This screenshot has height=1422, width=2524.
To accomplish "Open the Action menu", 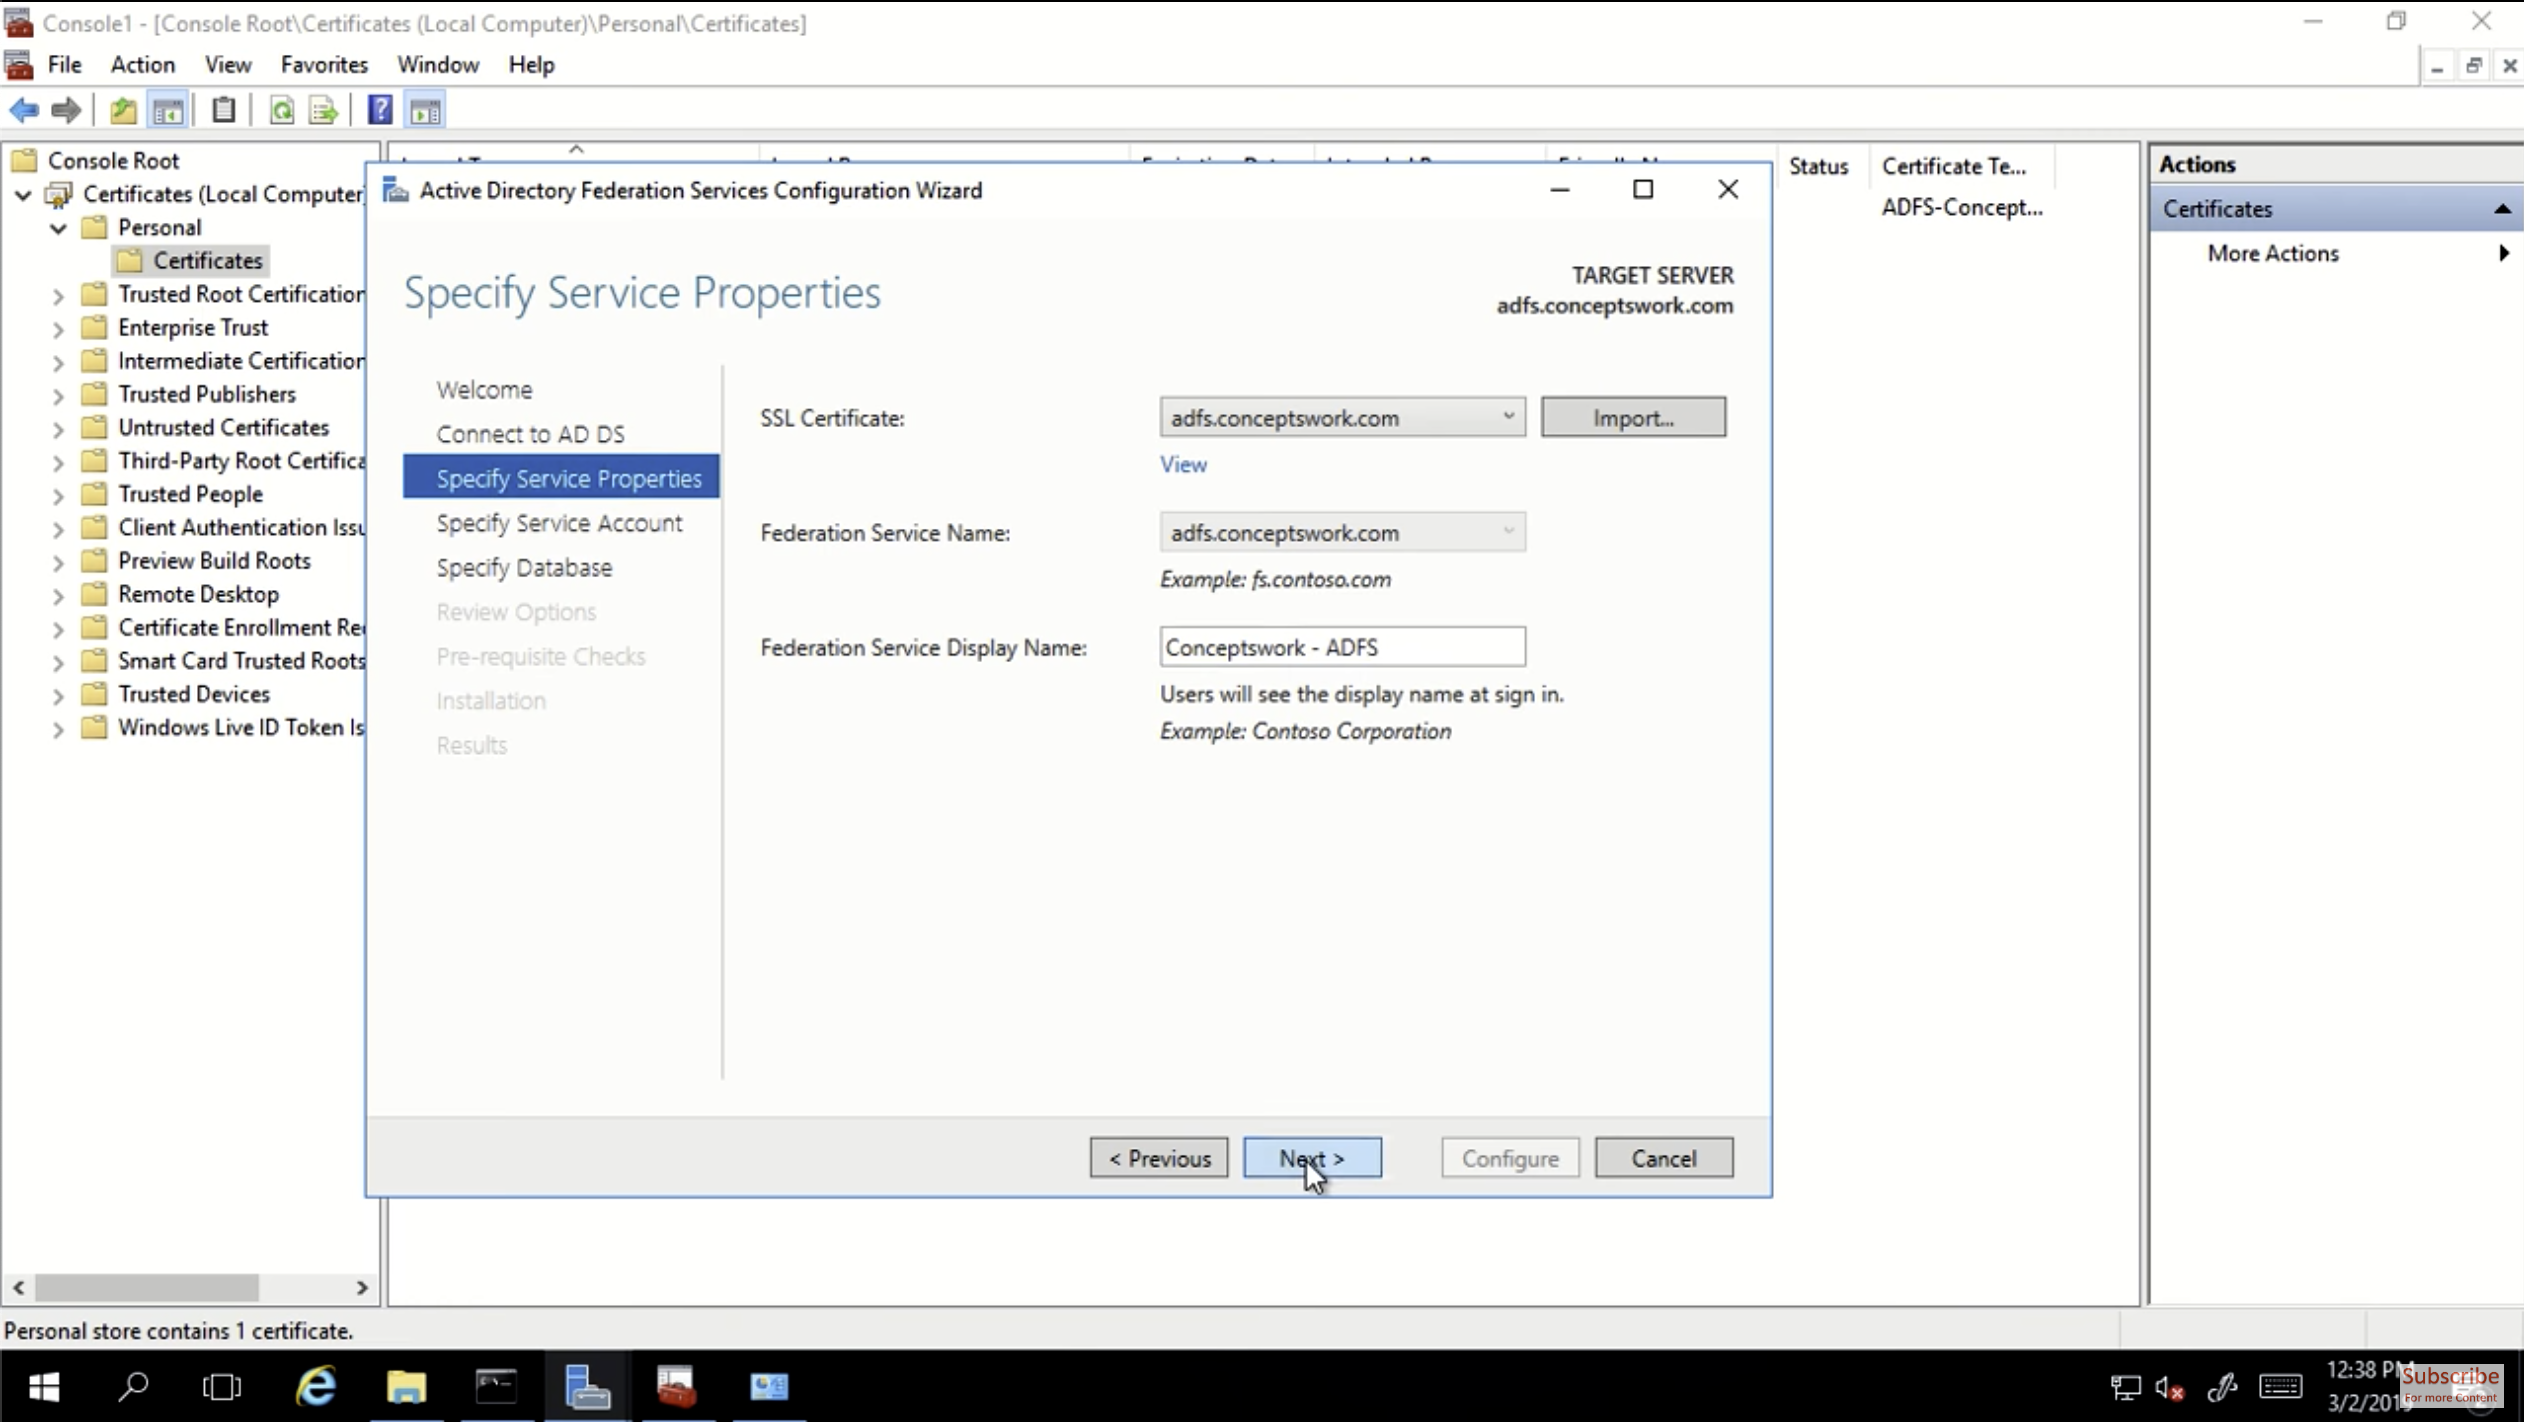I will click(141, 64).
